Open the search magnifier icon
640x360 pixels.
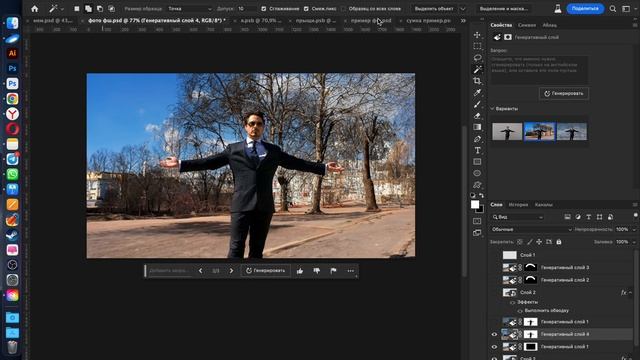613,9
